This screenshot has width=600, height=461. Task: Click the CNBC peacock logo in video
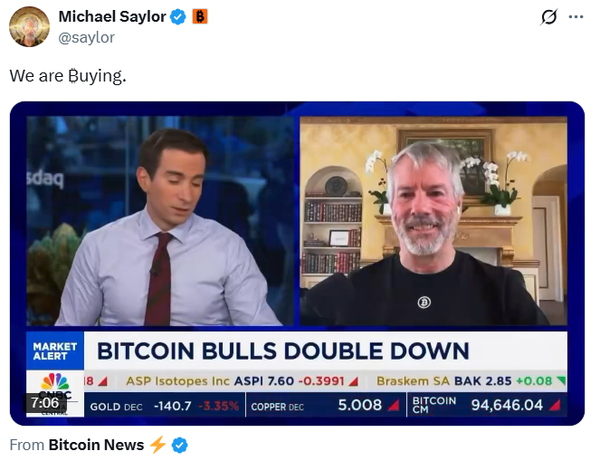55,381
